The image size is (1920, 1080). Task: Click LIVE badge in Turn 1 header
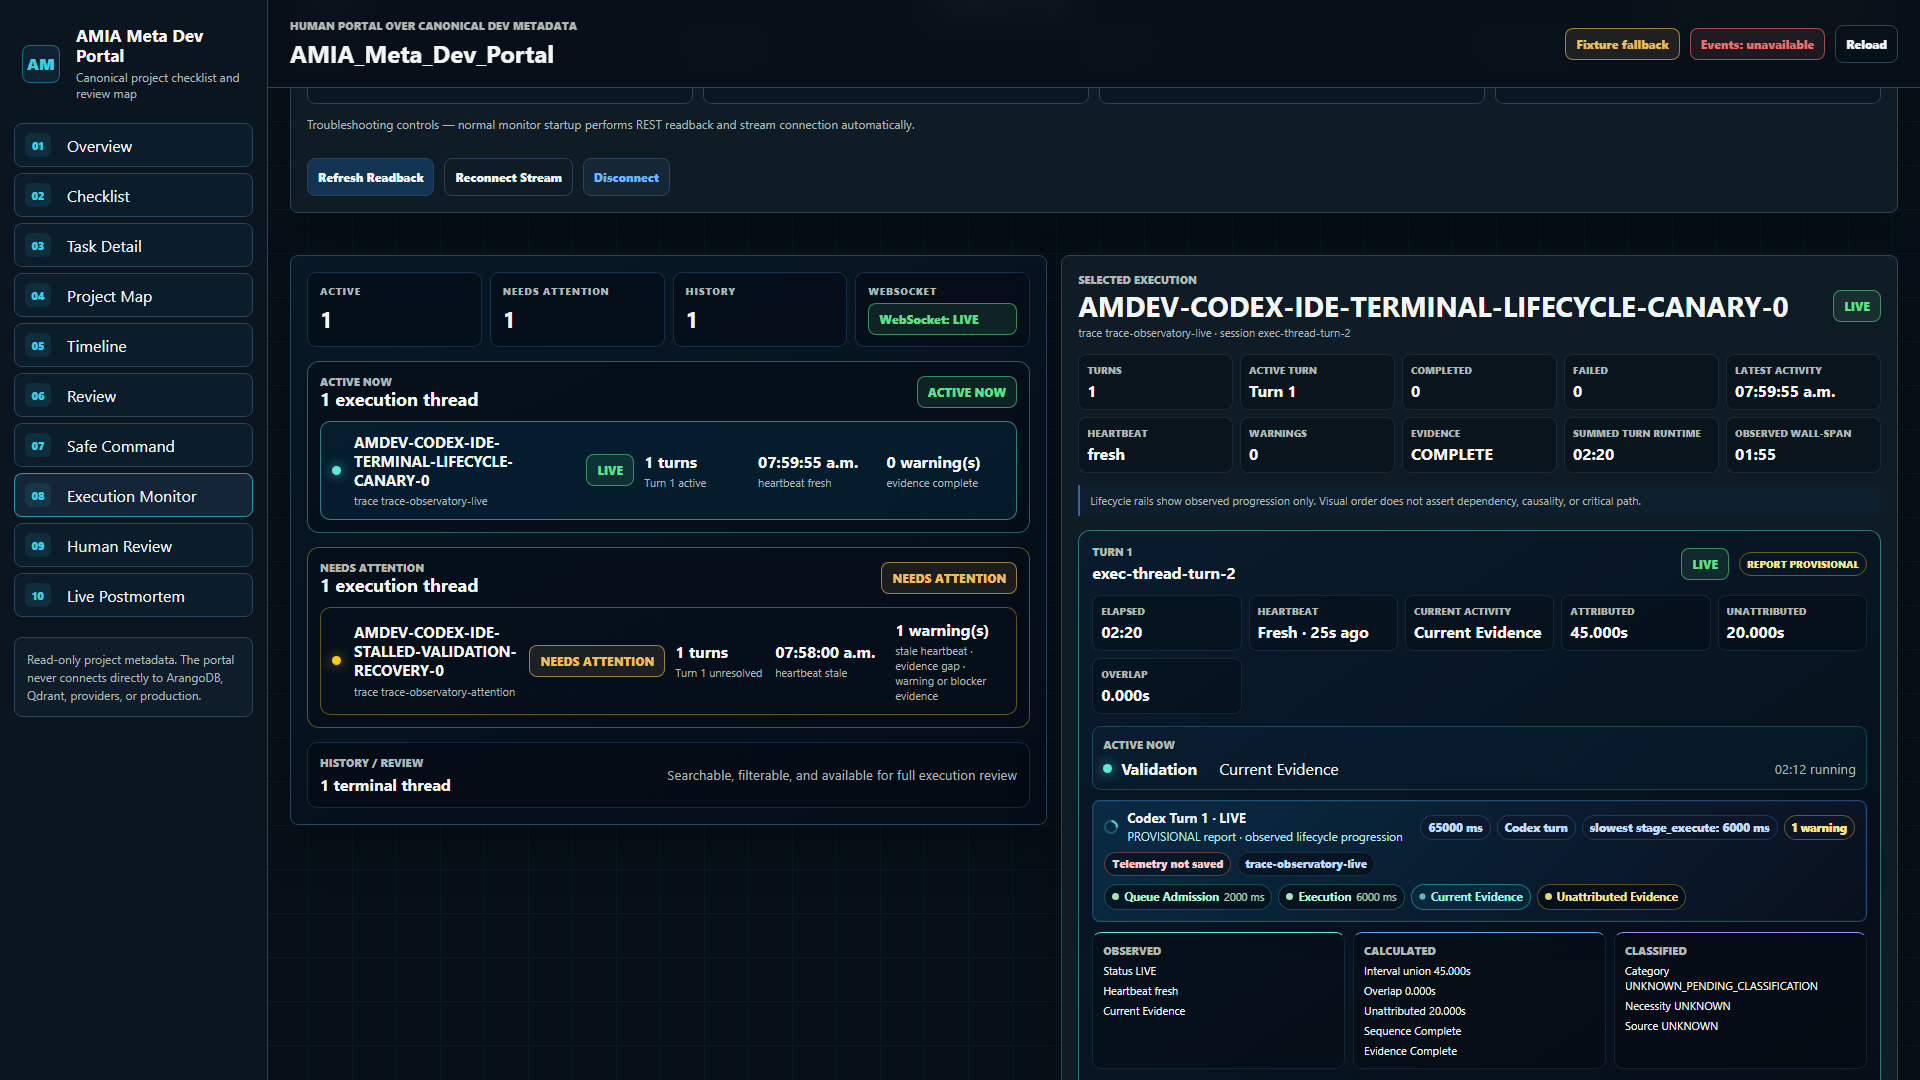1705,565
